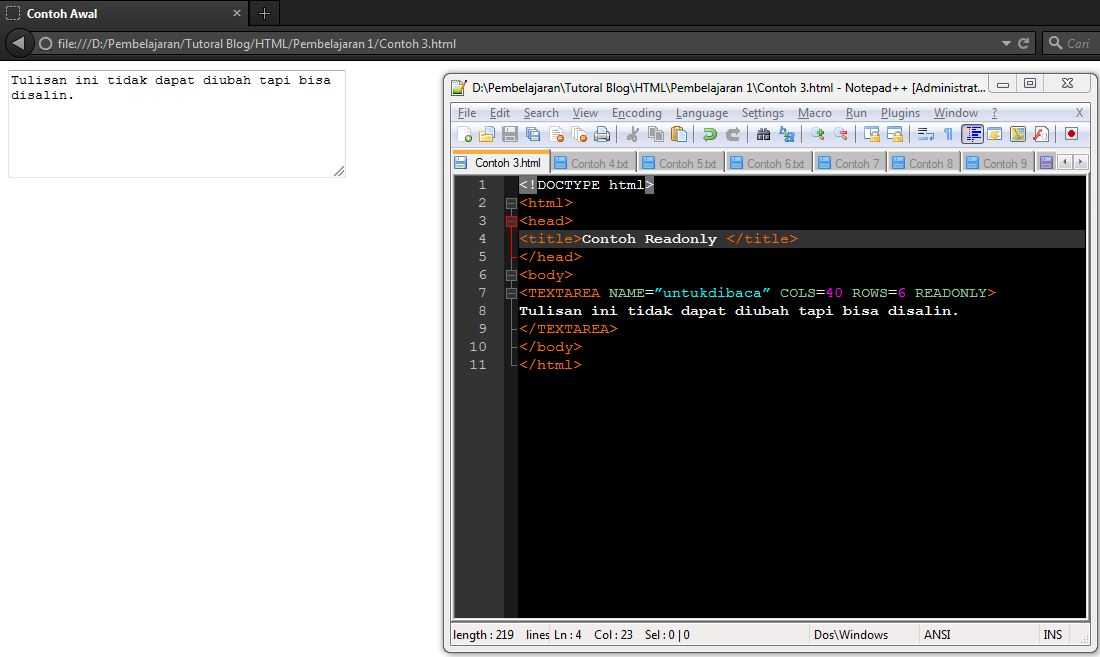
Task: Open the Encoding menu
Action: point(636,113)
